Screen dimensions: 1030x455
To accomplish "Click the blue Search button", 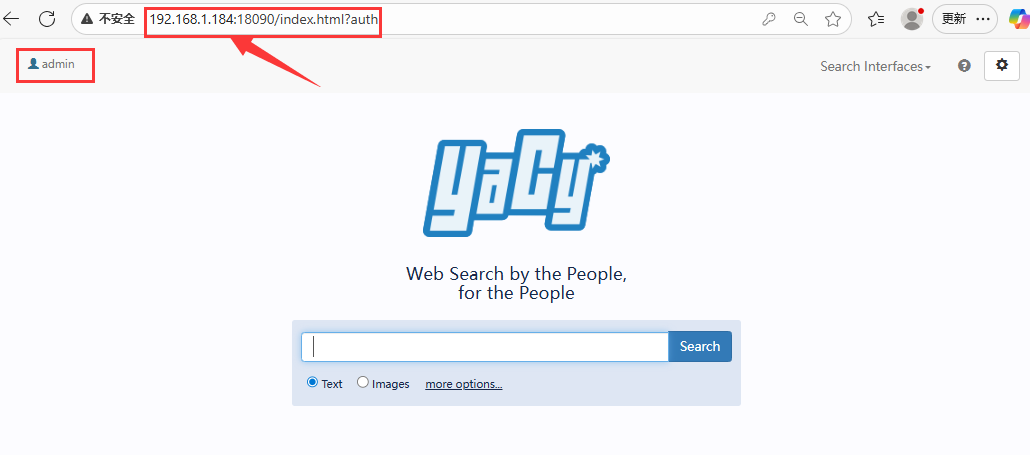I will [700, 346].
